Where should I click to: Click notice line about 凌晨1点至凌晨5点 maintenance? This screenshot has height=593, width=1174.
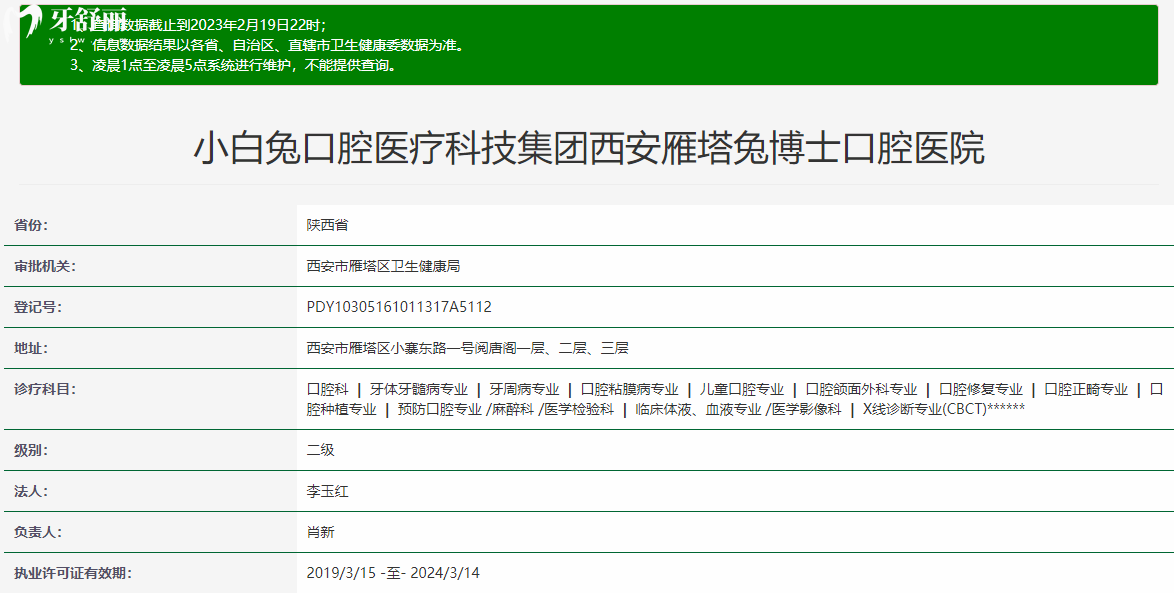(234, 65)
